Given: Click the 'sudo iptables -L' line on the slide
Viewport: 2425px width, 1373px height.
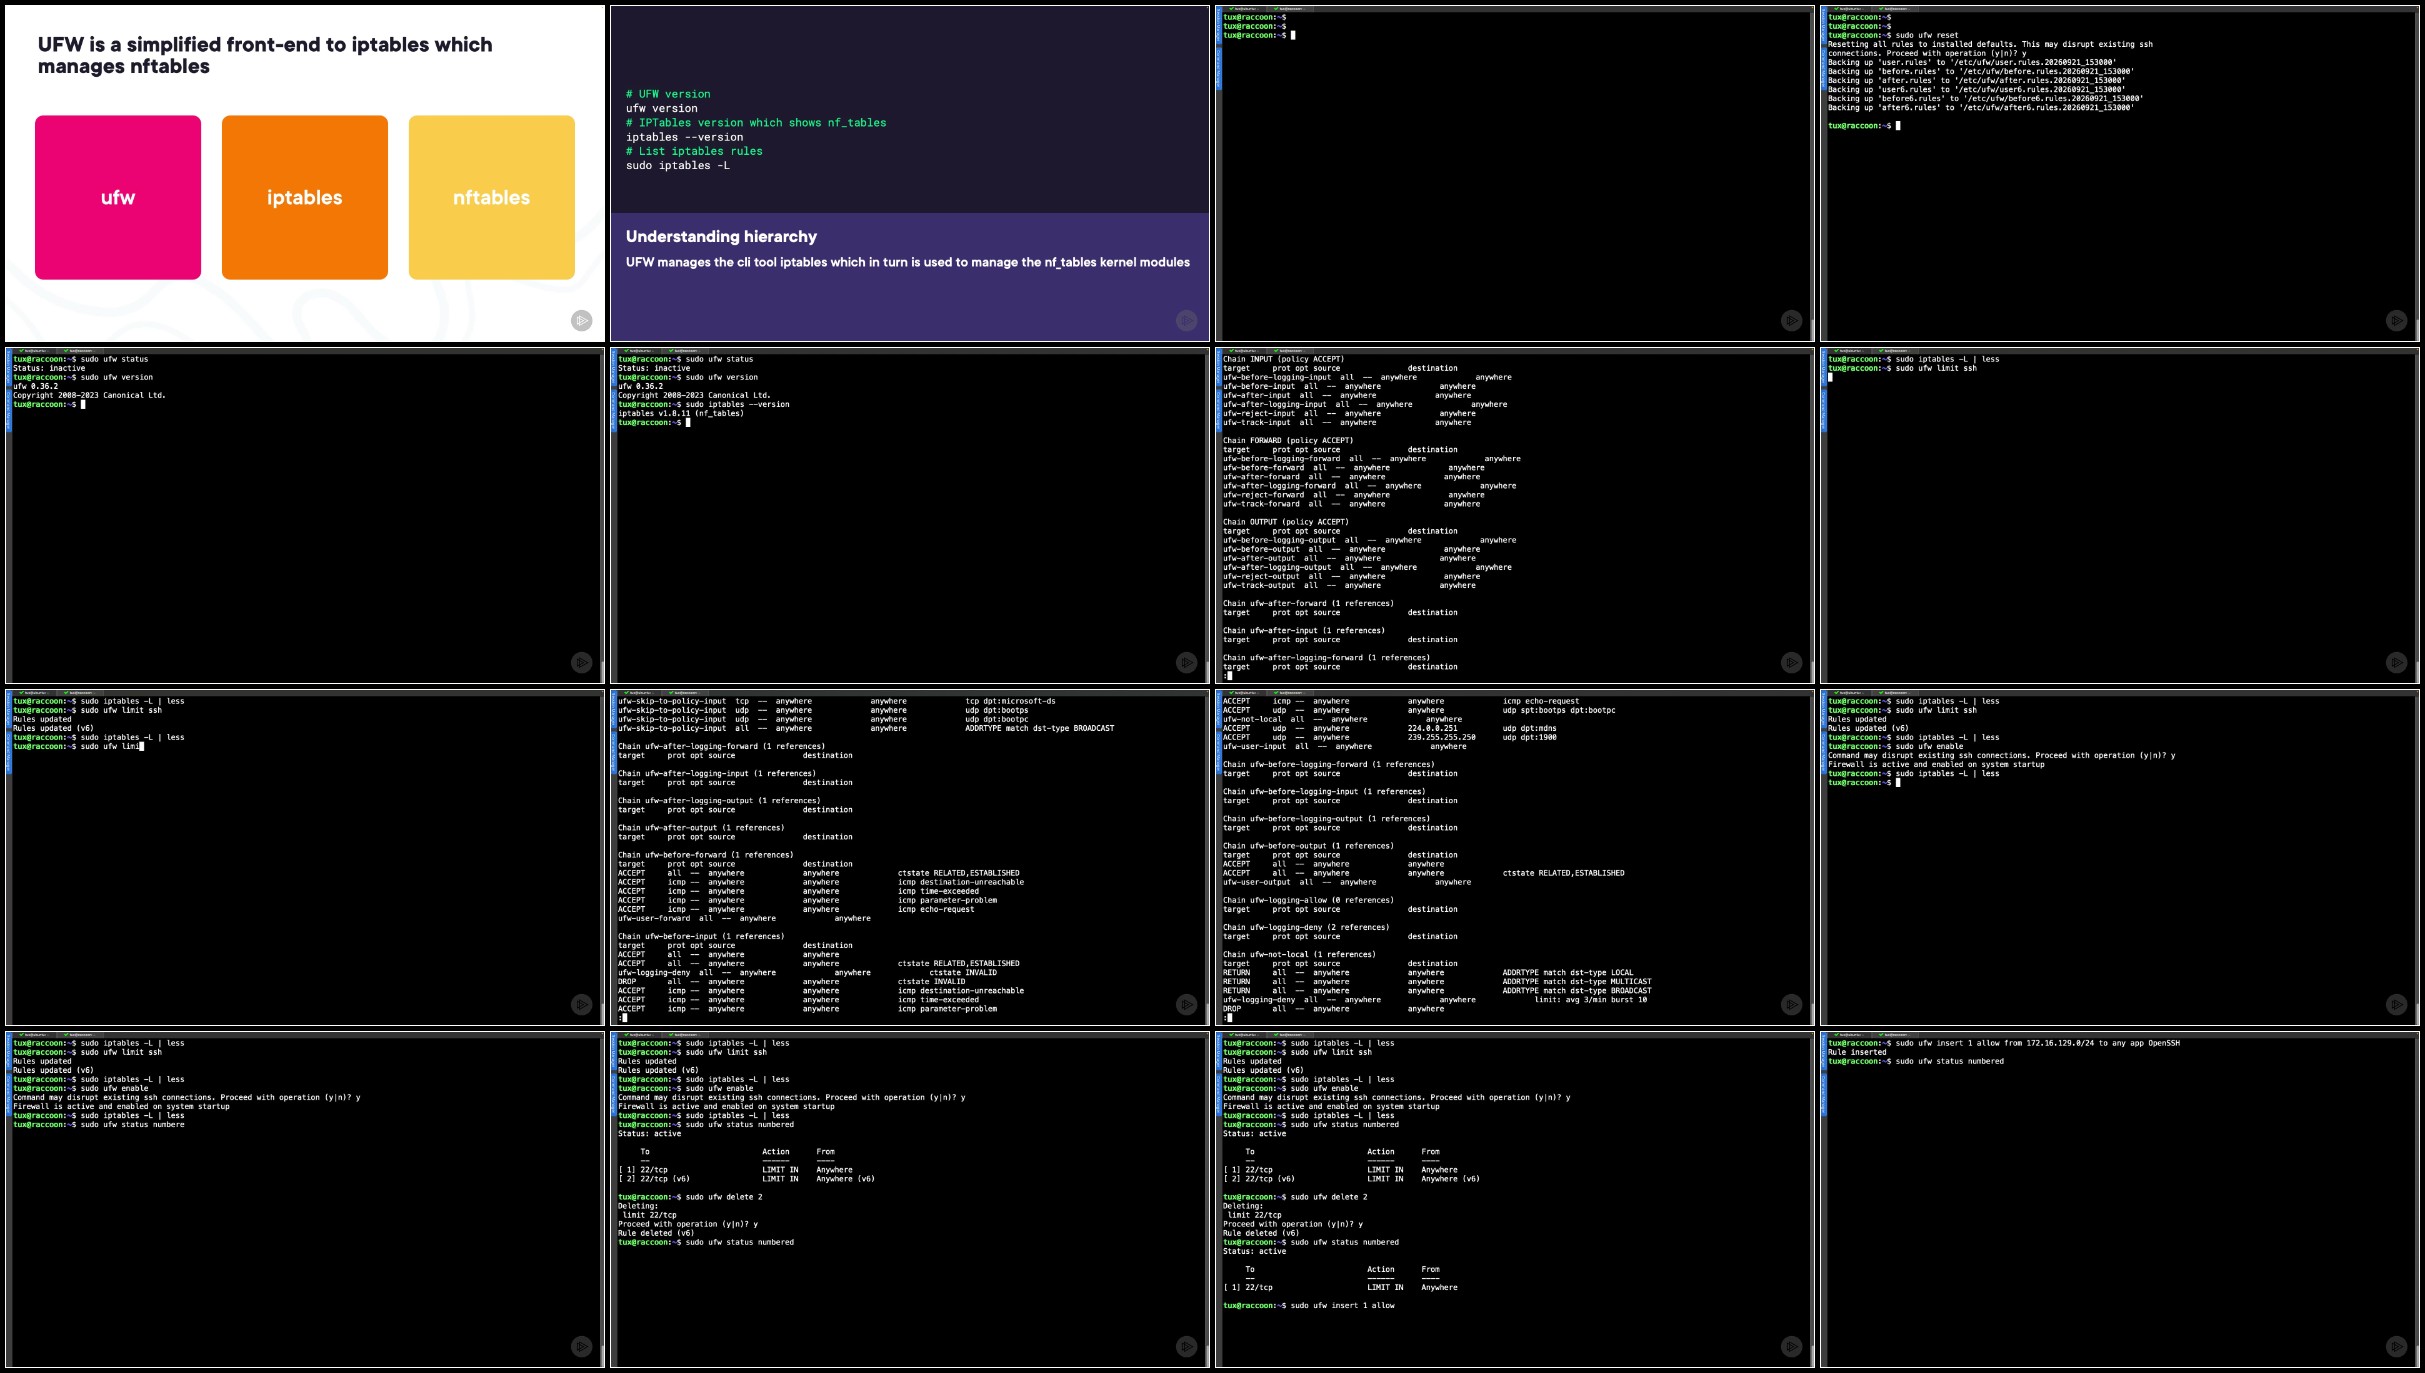Looking at the screenshot, I should [x=678, y=165].
